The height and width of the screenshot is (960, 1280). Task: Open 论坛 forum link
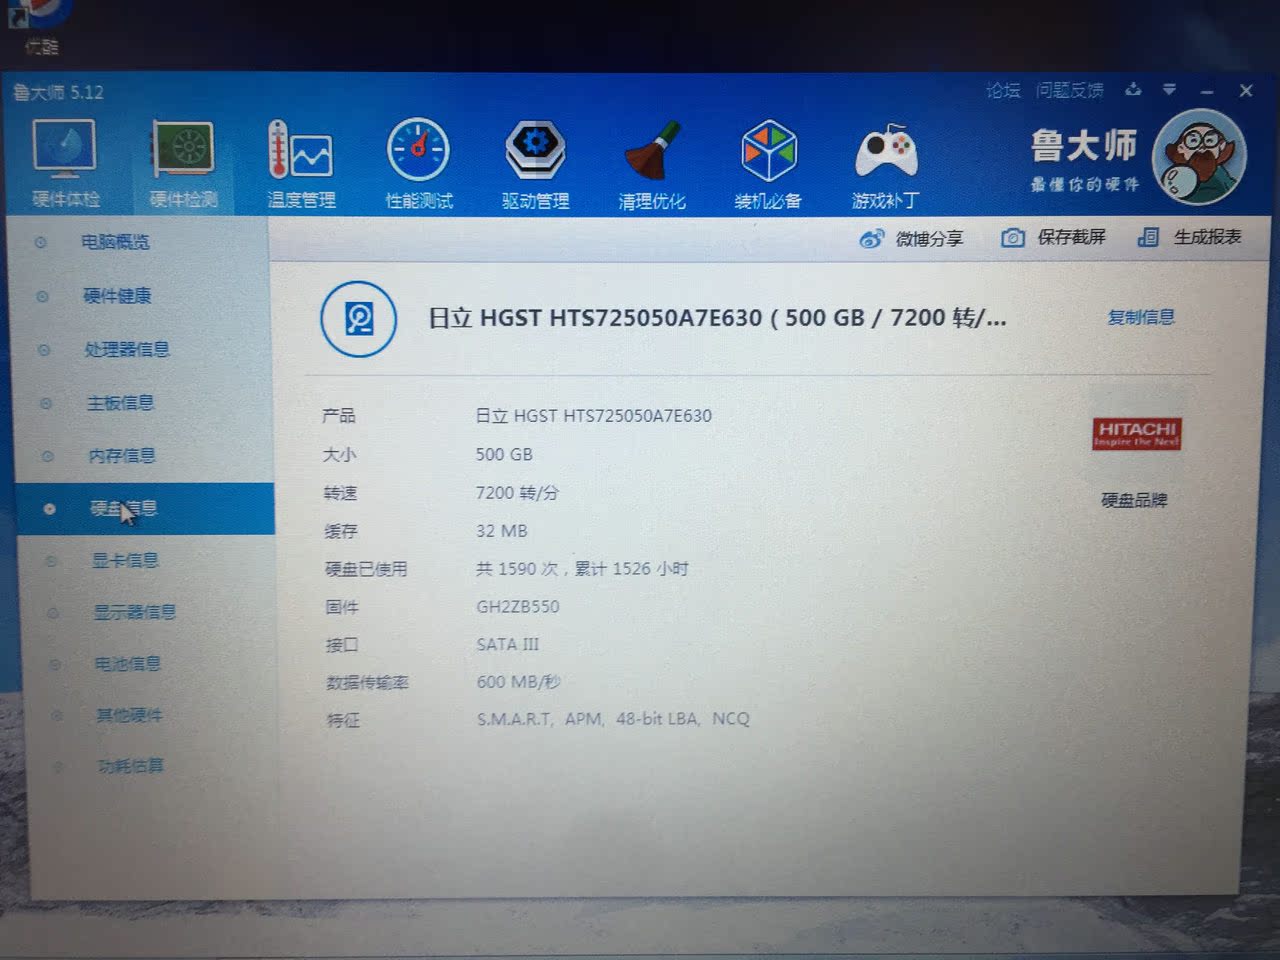click(x=1003, y=90)
